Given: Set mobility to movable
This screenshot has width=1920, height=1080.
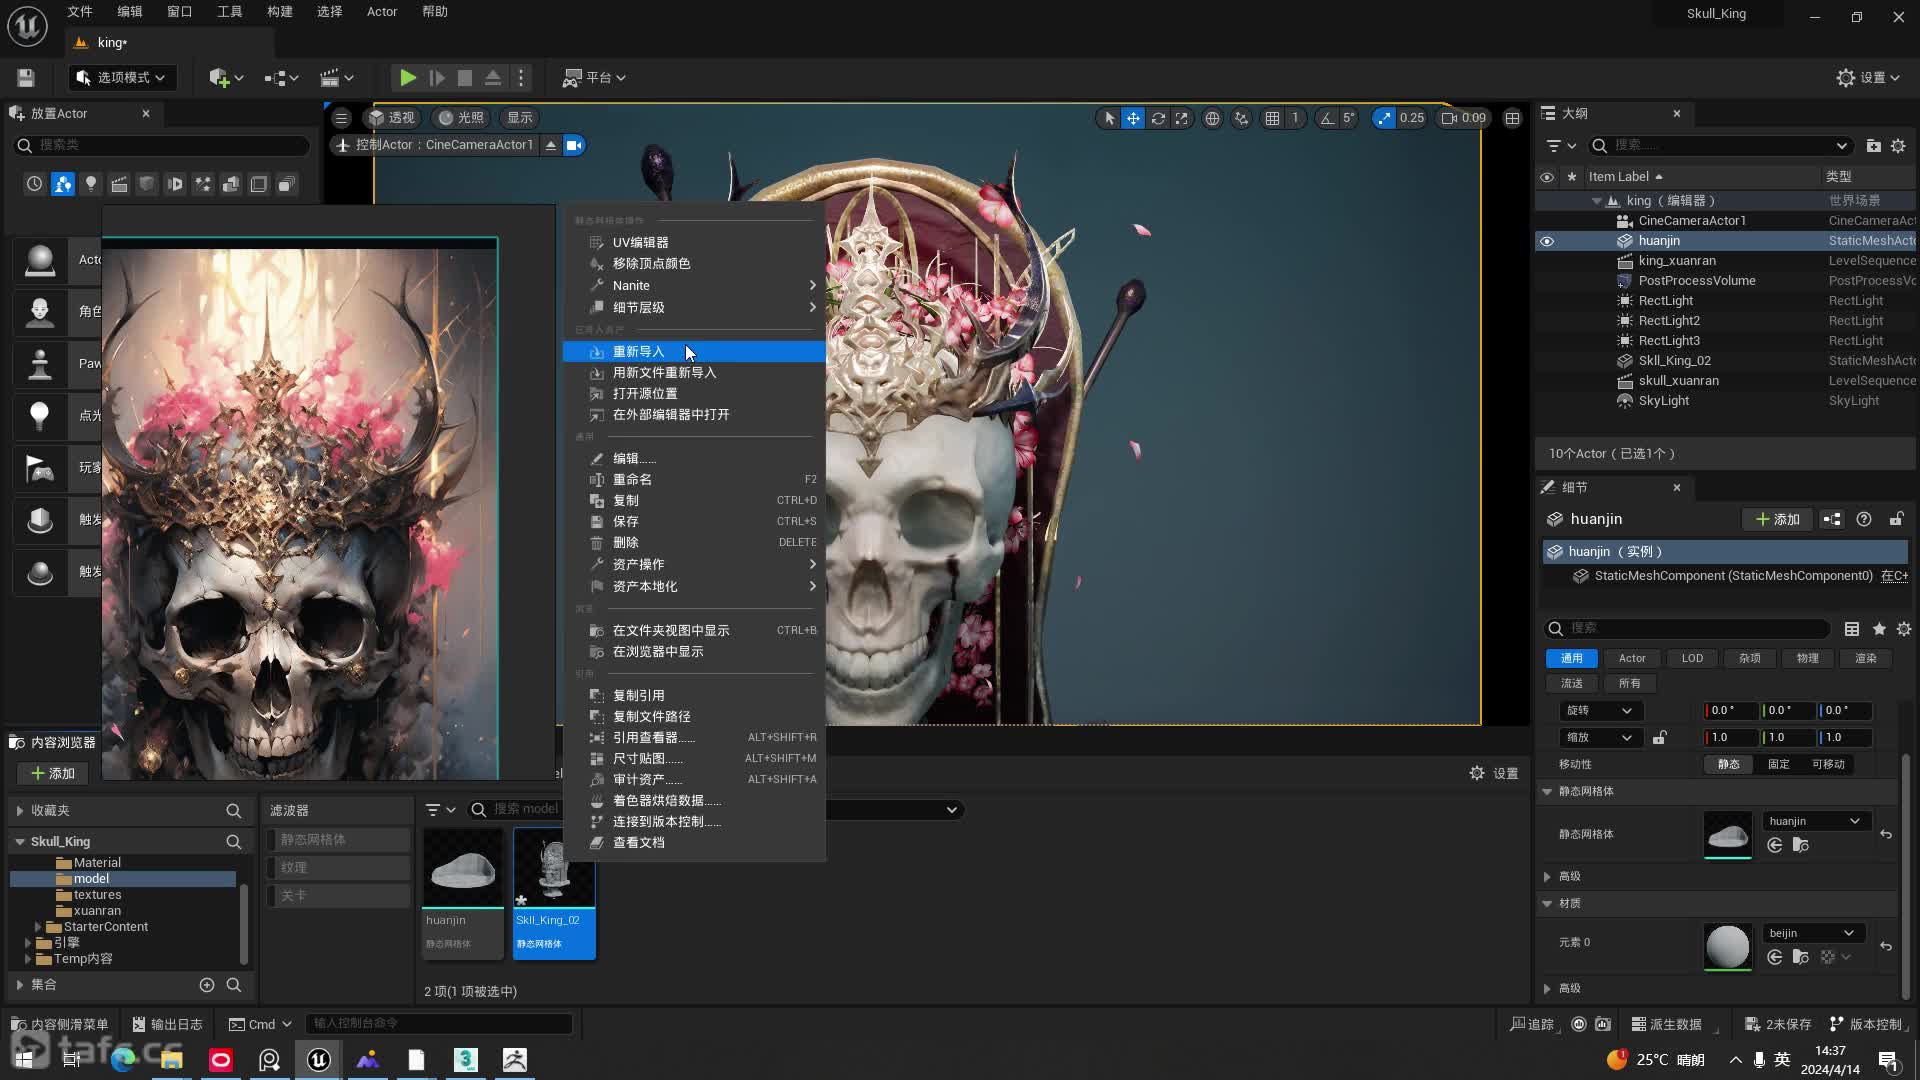Looking at the screenshot, I should coord(1828,764).
